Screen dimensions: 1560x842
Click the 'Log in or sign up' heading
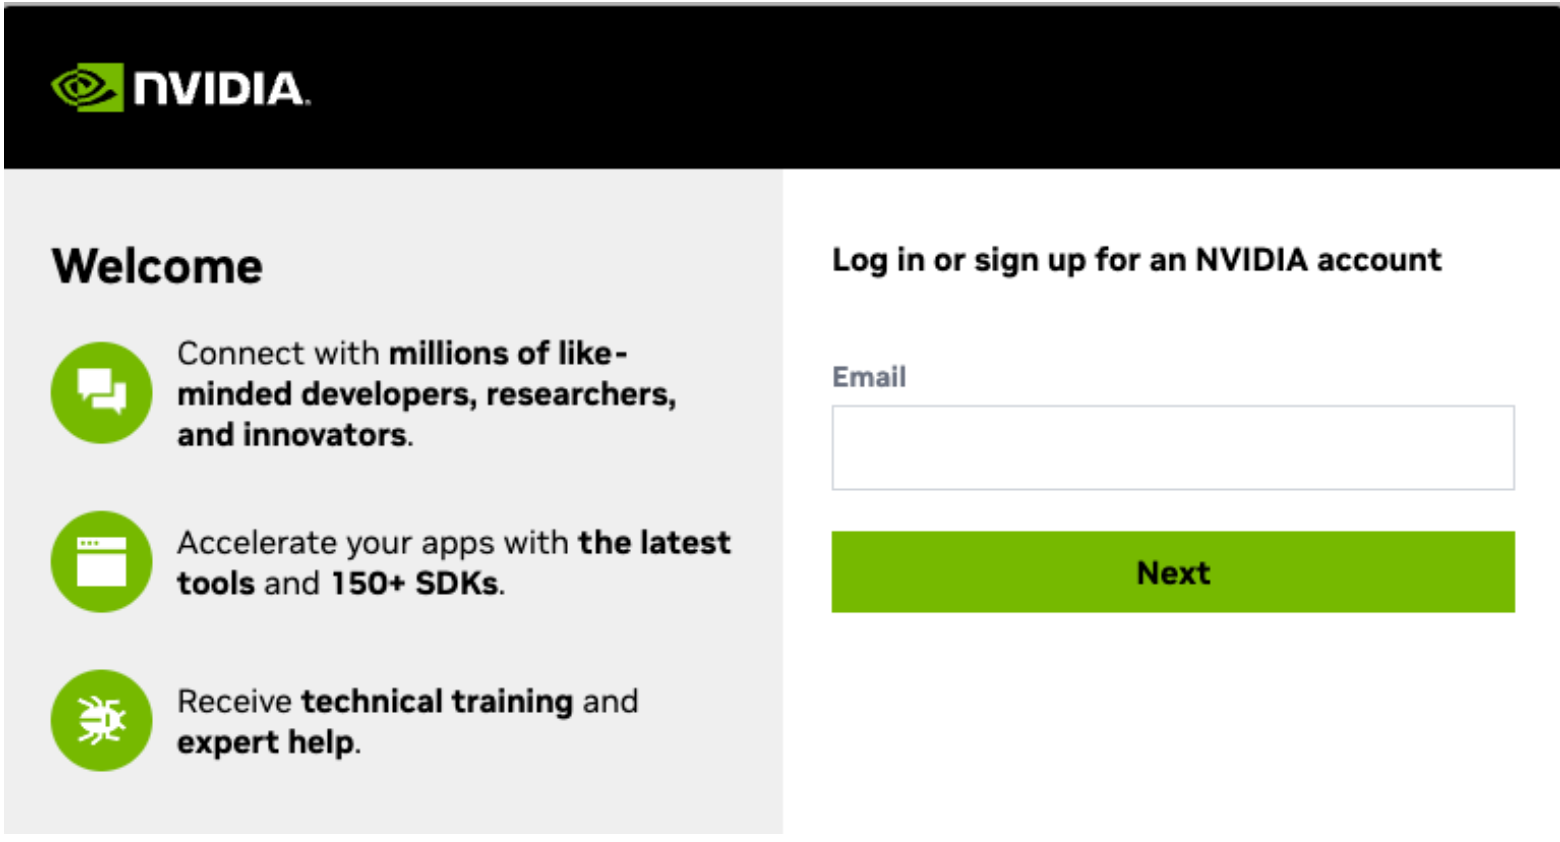pyautogui.click(x=1136, y=260)
